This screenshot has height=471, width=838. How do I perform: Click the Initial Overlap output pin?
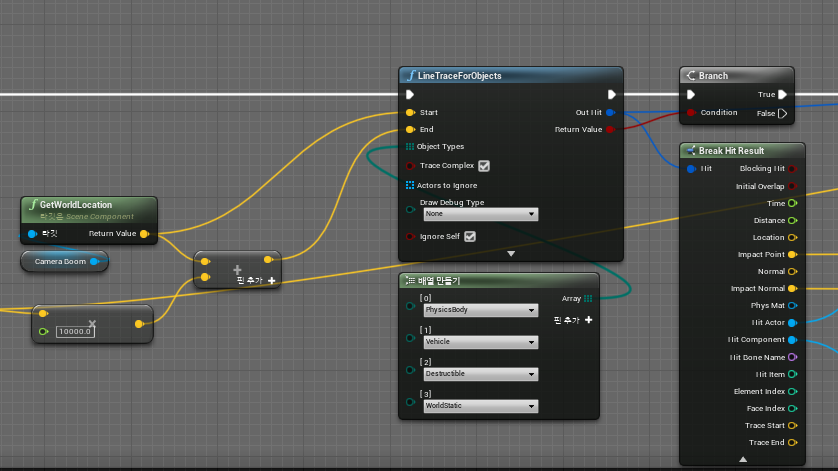(793, 186)
